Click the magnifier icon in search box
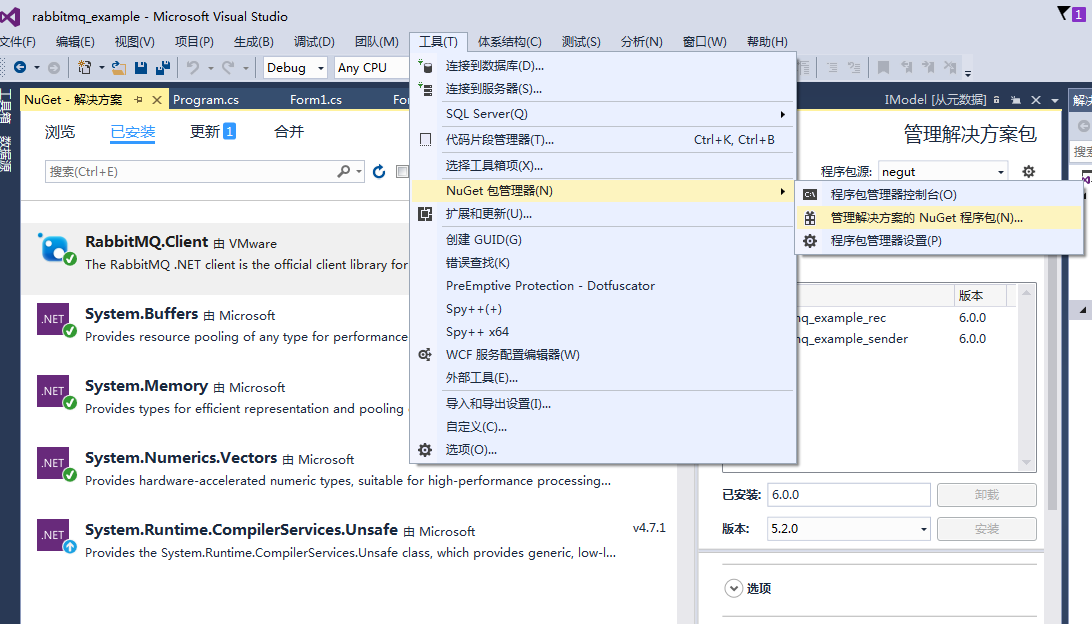Viewport: 1092px width, 624px height. click(x=343, y=171)
